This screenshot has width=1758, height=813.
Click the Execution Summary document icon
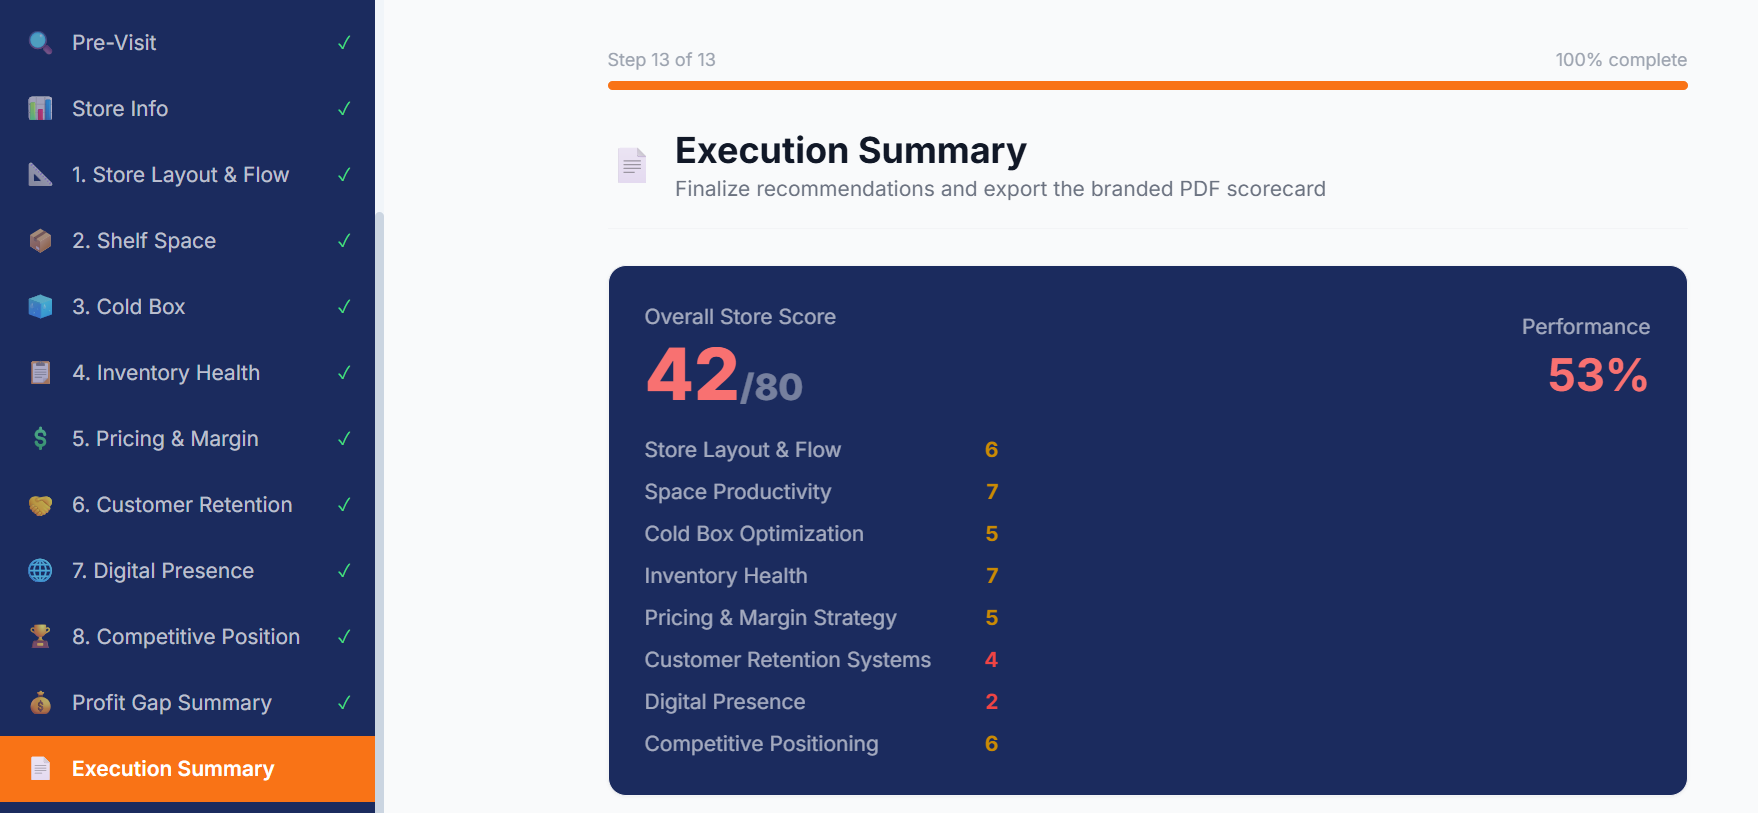[40, 768]
